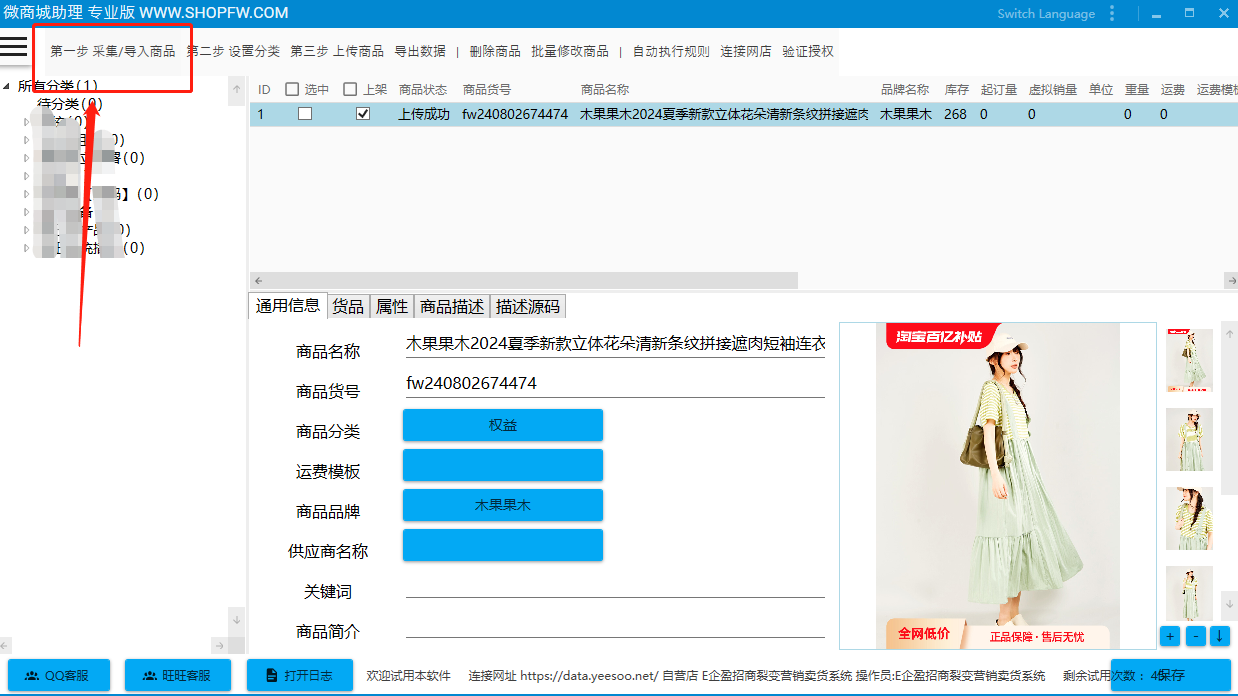Screen dimensions: 1238x696
Task: Toggle the 选中 header checkbox
Action: 292,90
